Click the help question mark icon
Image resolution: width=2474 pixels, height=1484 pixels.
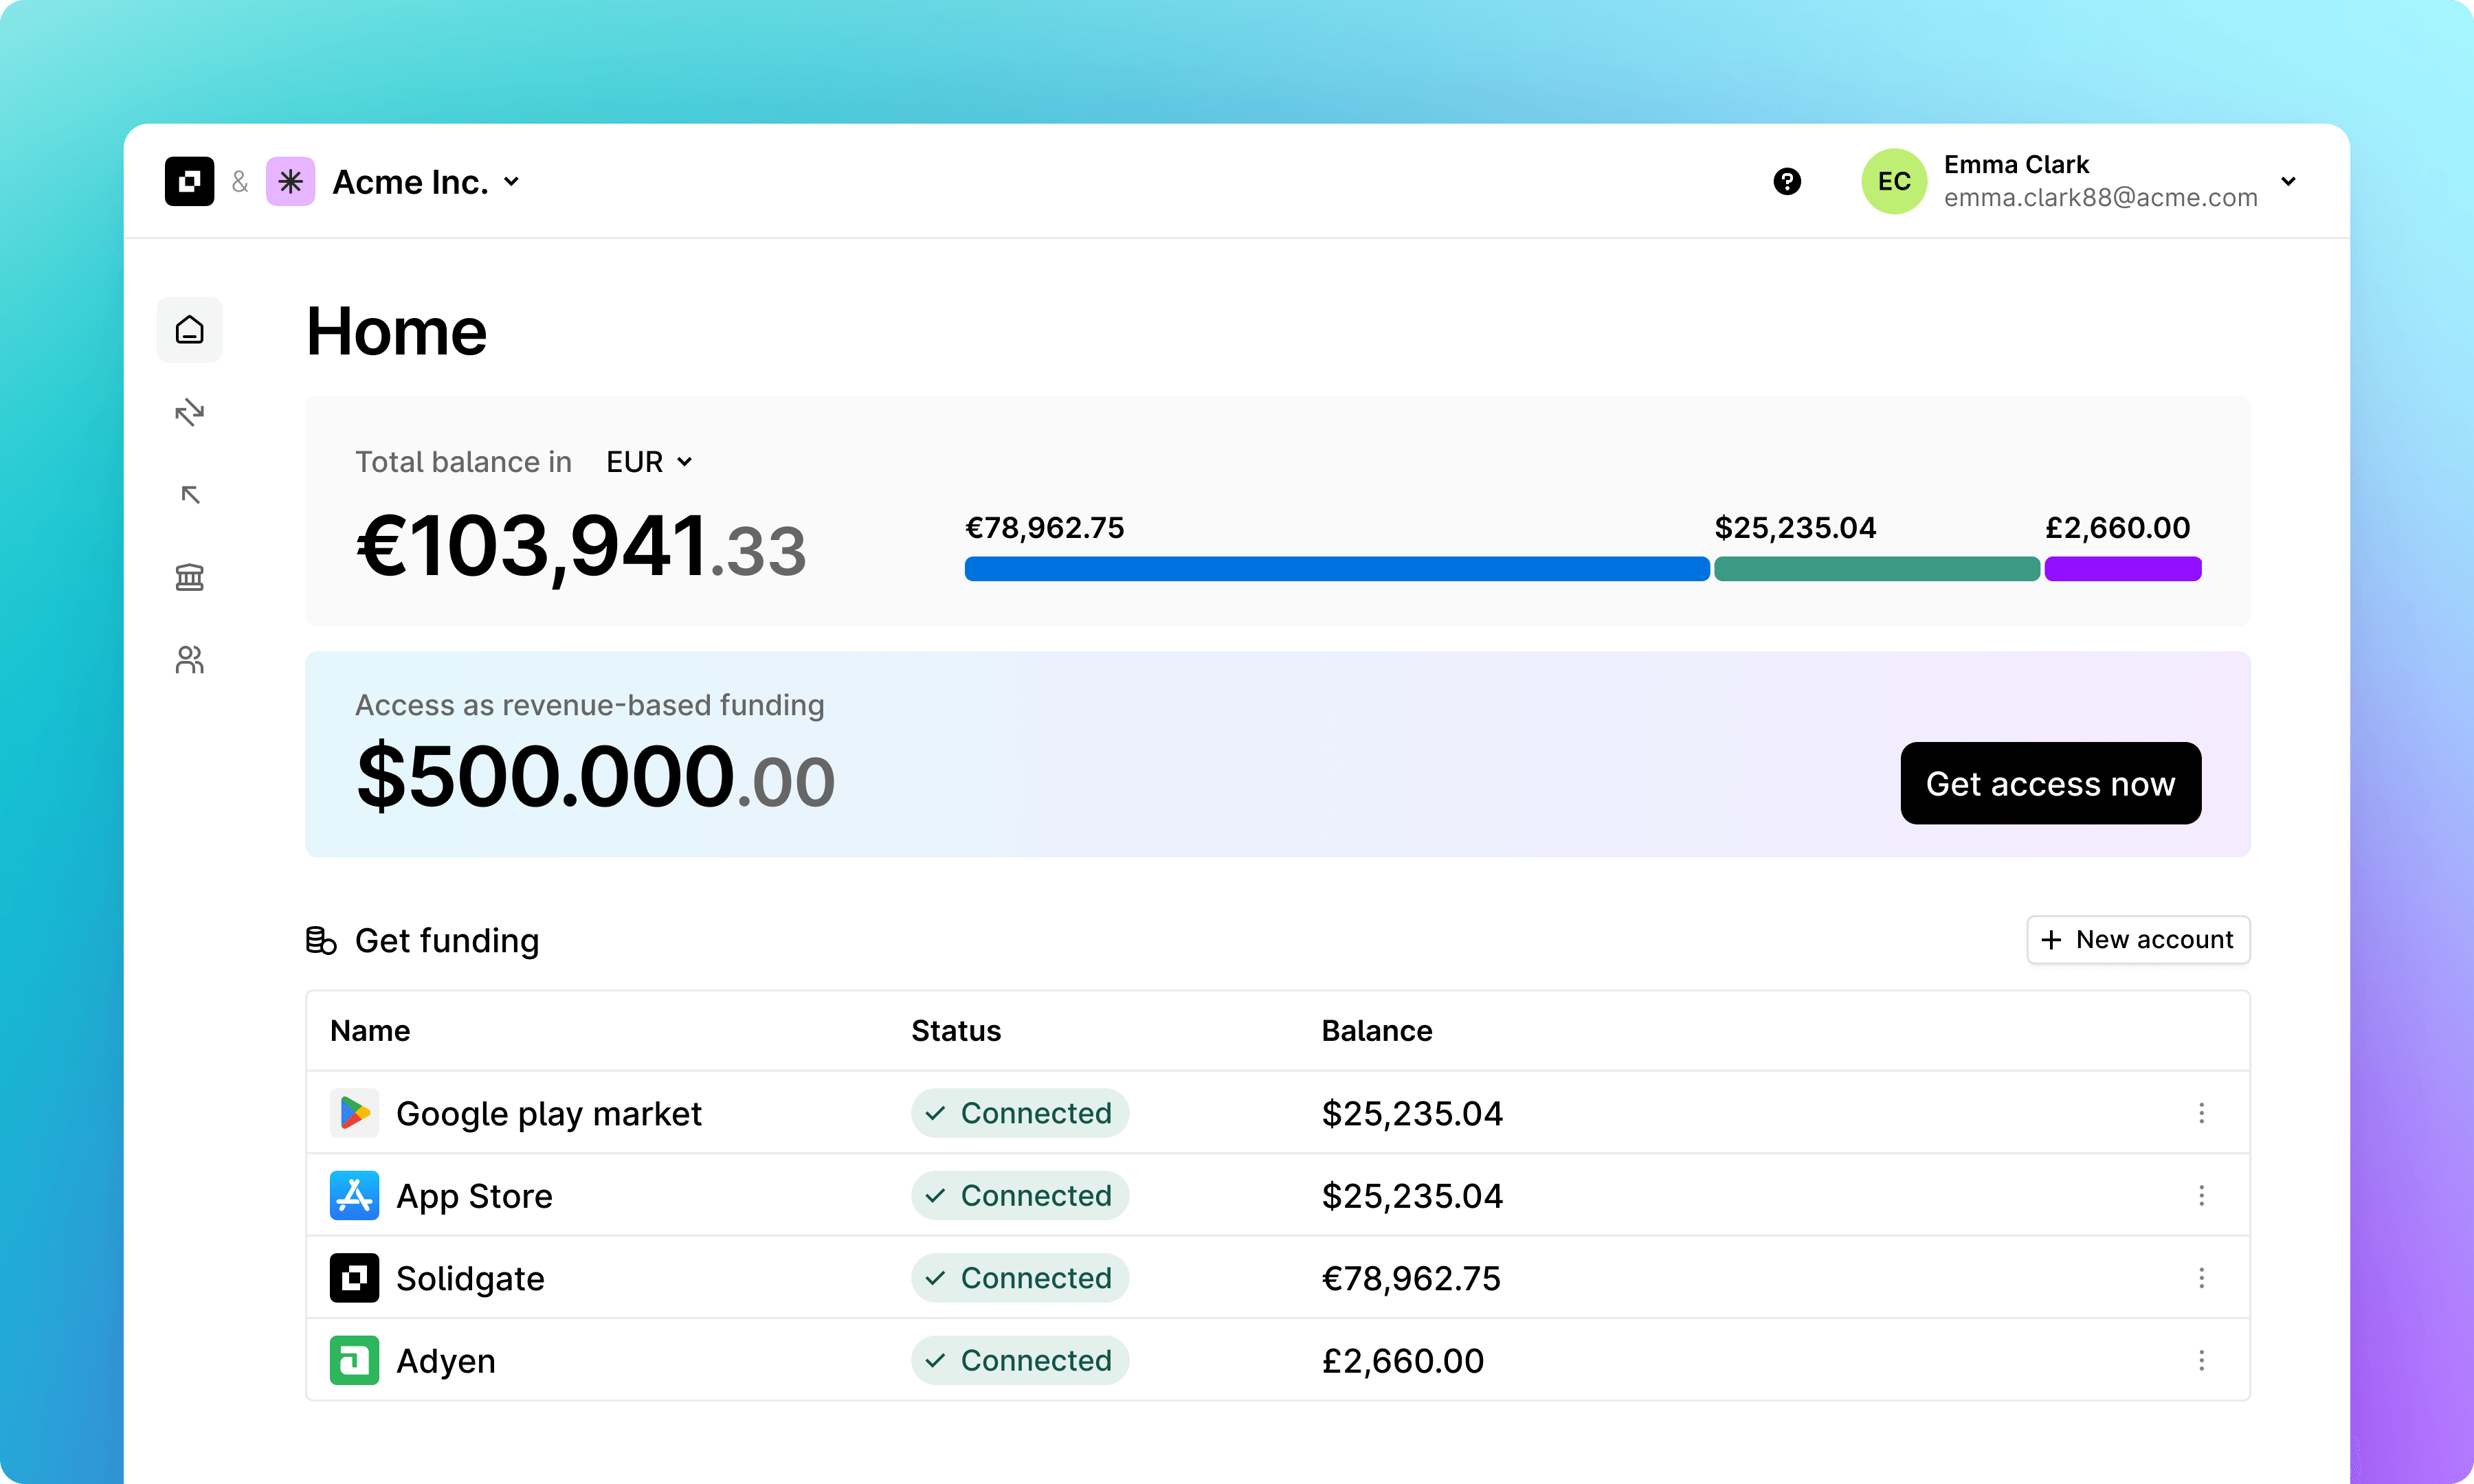click(x=1786, y=181)
